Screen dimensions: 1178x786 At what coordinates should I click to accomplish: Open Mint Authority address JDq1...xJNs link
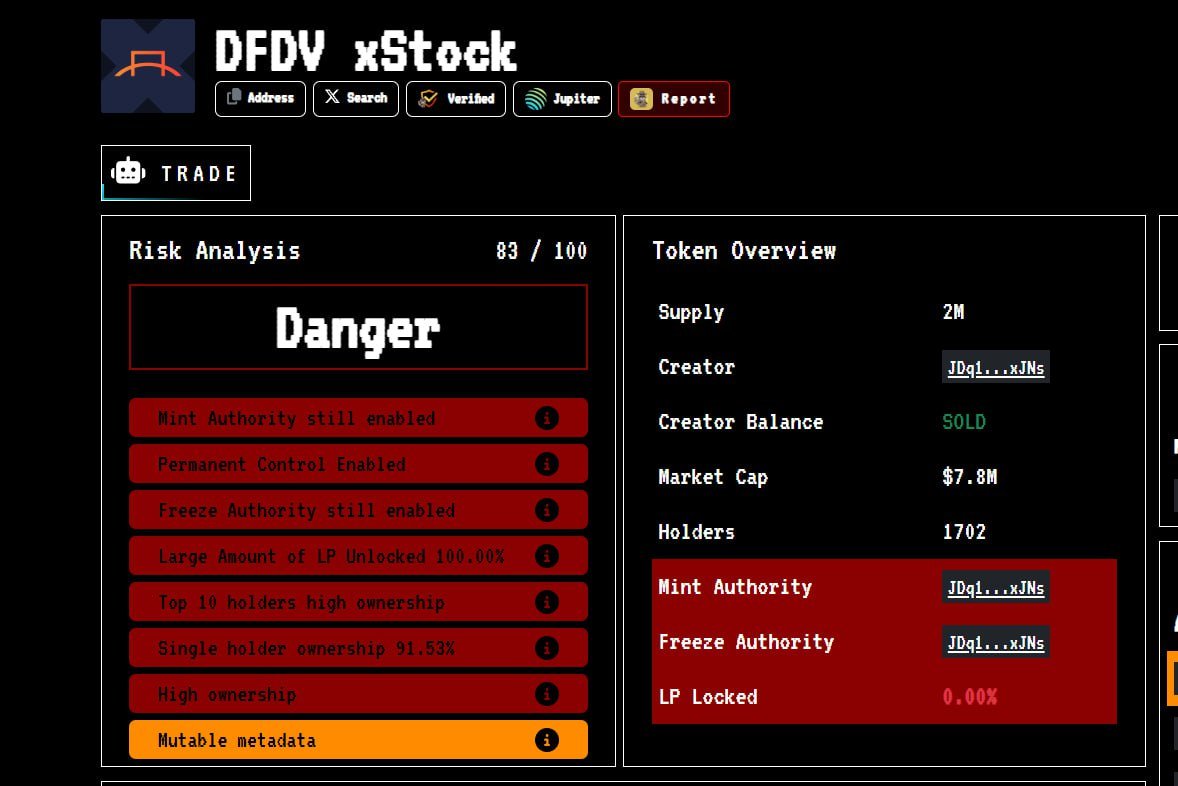click(995, 588)
